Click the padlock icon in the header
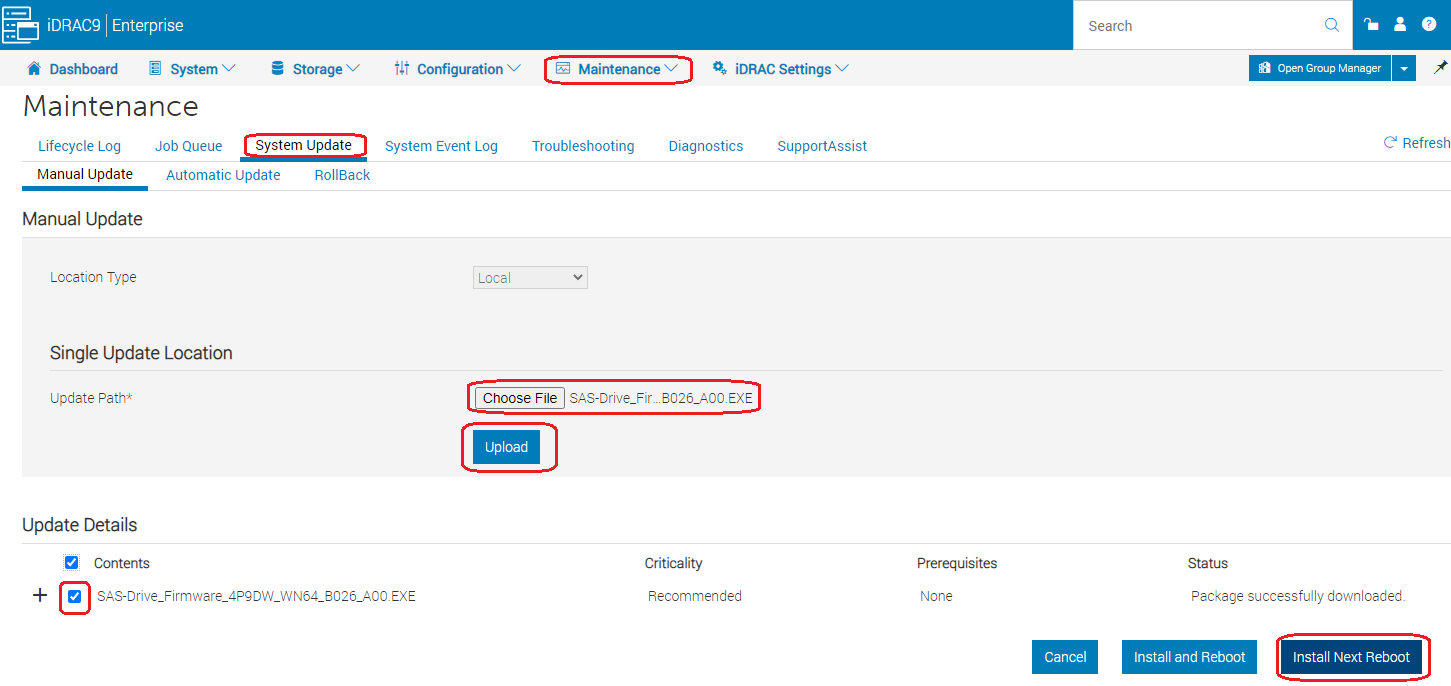Image resolution: width=1451 pixels, height=686 pixels. coord(1370,24)
